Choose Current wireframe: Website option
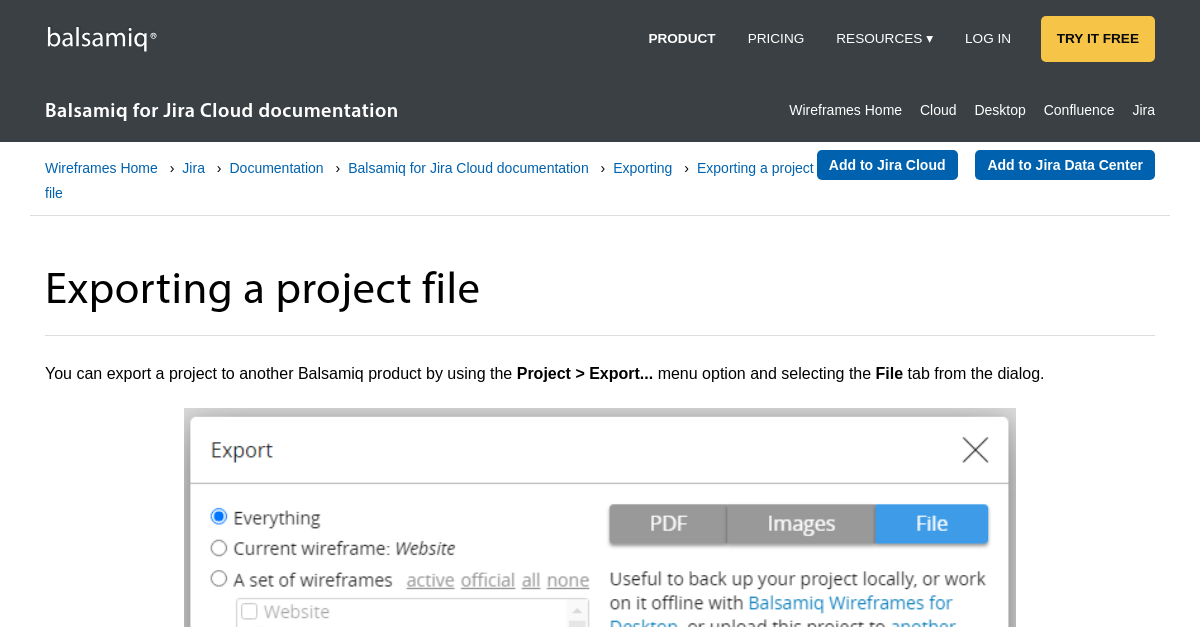Screen dimensions: 1200x627 (218, 547)
